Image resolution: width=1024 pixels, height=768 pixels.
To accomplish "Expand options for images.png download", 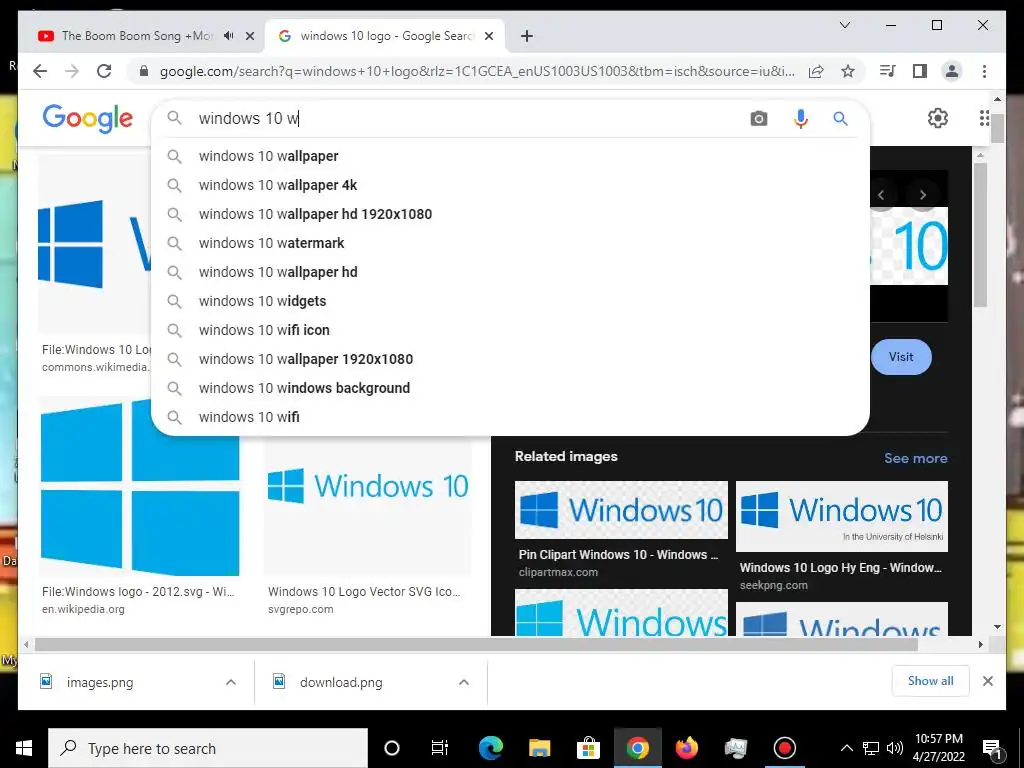I will [231, 682].
